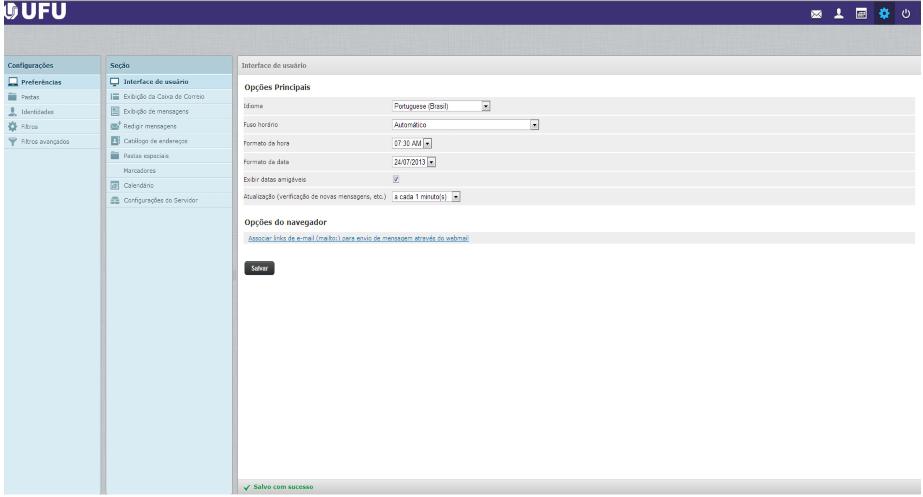923x497 pixels.
Task: Open the Formato da data dropdown
Action: (x=414, y=161)
